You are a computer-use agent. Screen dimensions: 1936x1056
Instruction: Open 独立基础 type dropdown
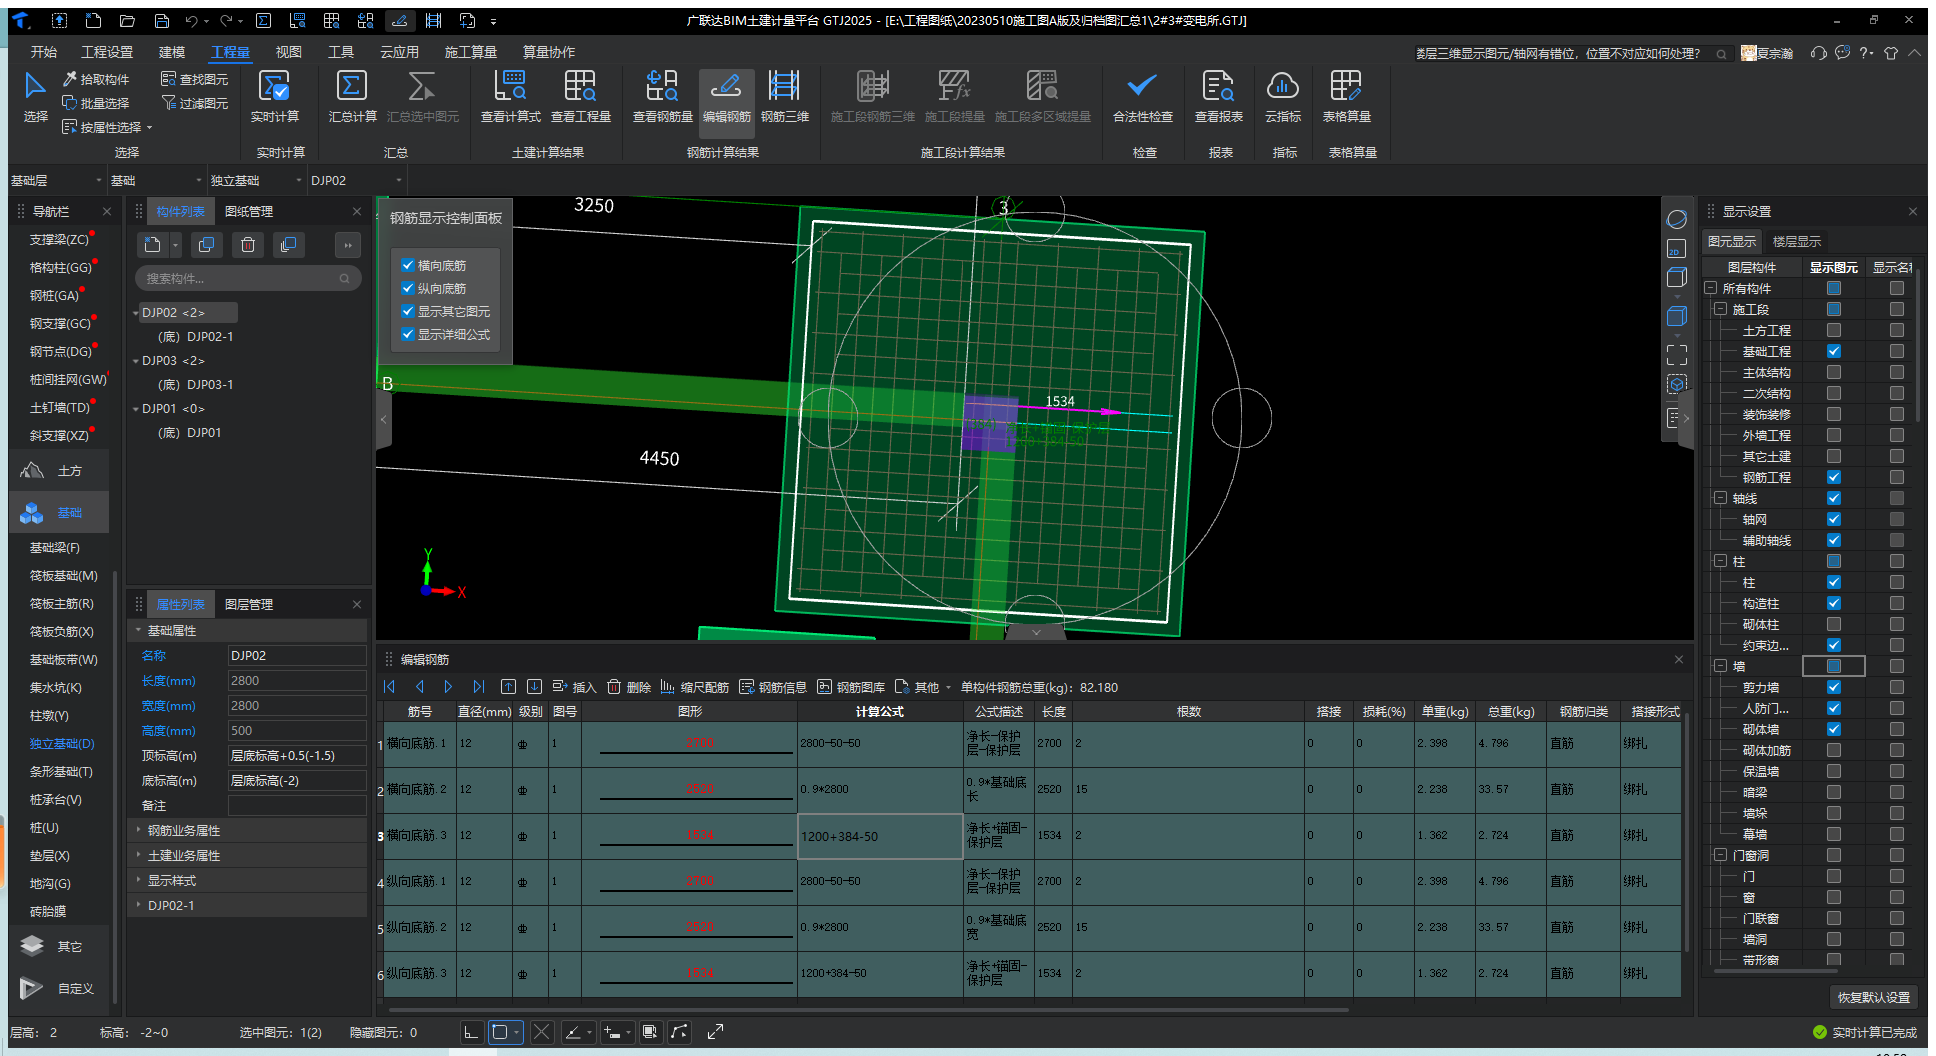pos(255,180)
